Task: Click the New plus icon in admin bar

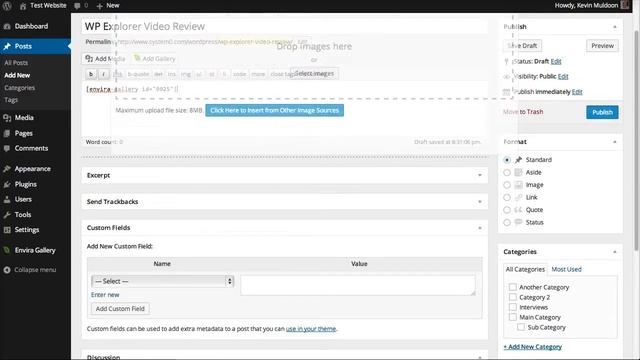Action: 100,6
